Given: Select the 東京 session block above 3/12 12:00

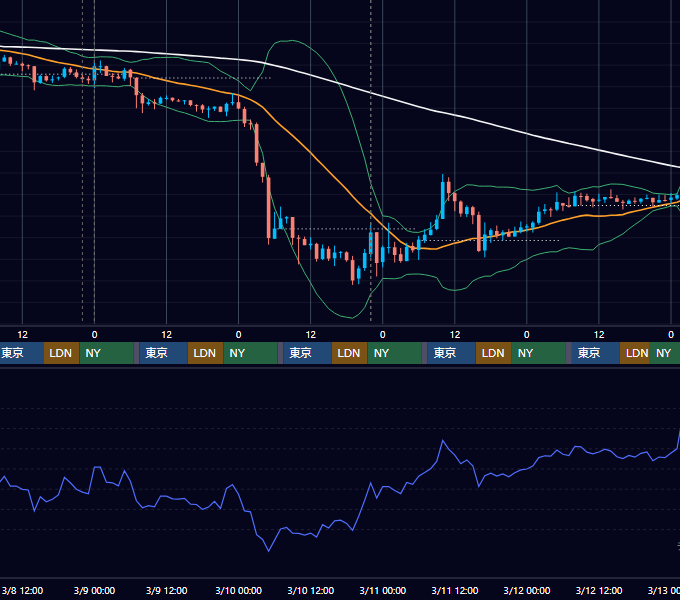Looking at the screenshot, I should click(596, 353).
